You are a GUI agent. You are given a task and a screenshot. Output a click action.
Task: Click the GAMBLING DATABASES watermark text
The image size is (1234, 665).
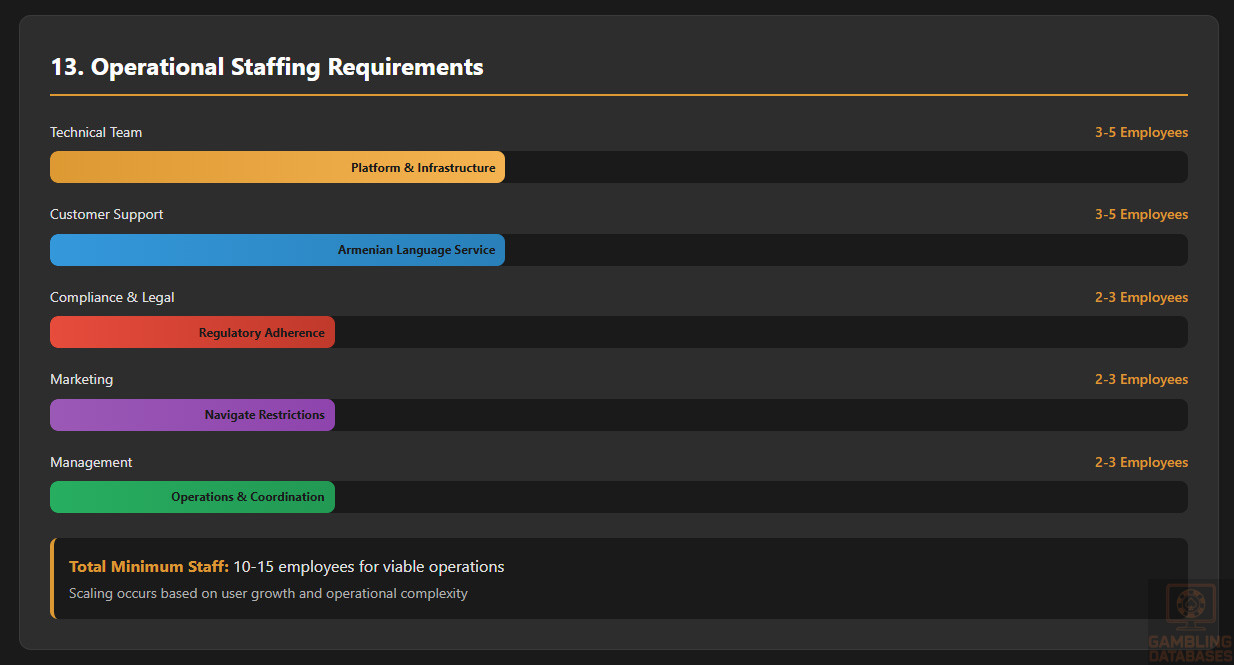1190,649
